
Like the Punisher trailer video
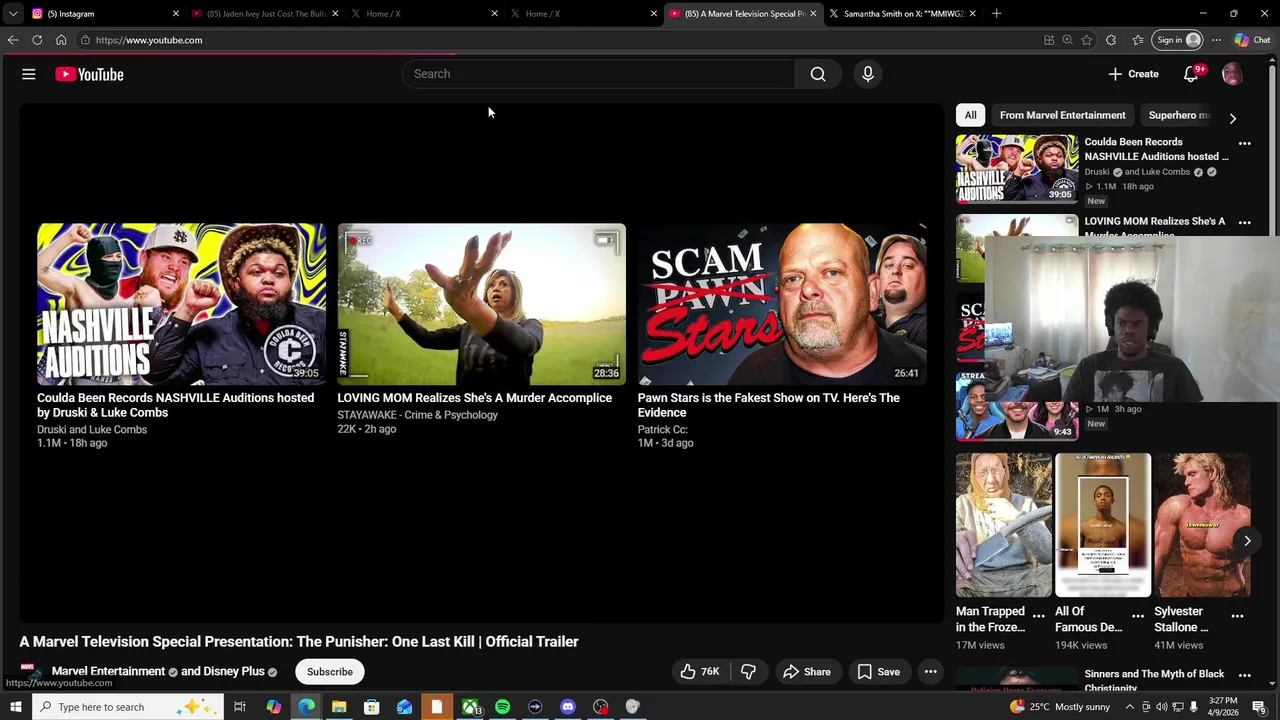pyautogui.click(x=700, y=672)
